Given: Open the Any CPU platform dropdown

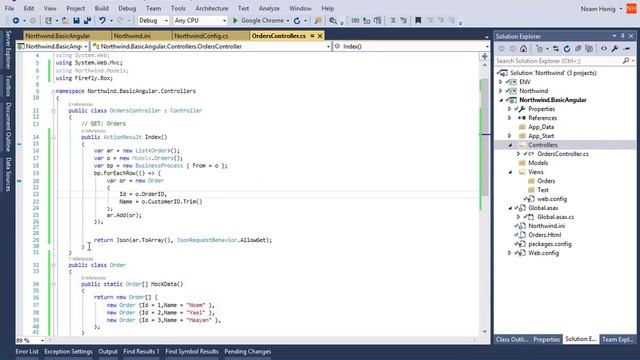Looking at the screenshot, I should click(x=224, y=20).
